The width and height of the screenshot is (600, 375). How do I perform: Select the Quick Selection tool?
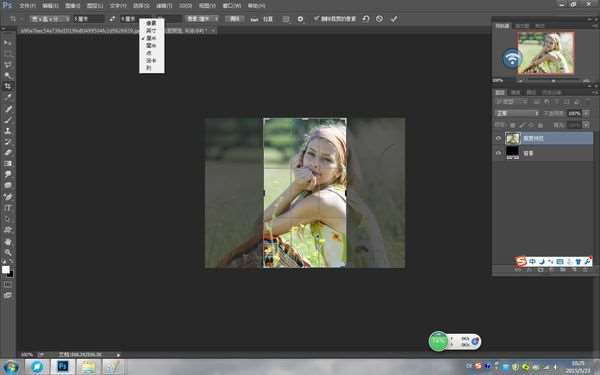pyautogui.click(x=8, y=75)
